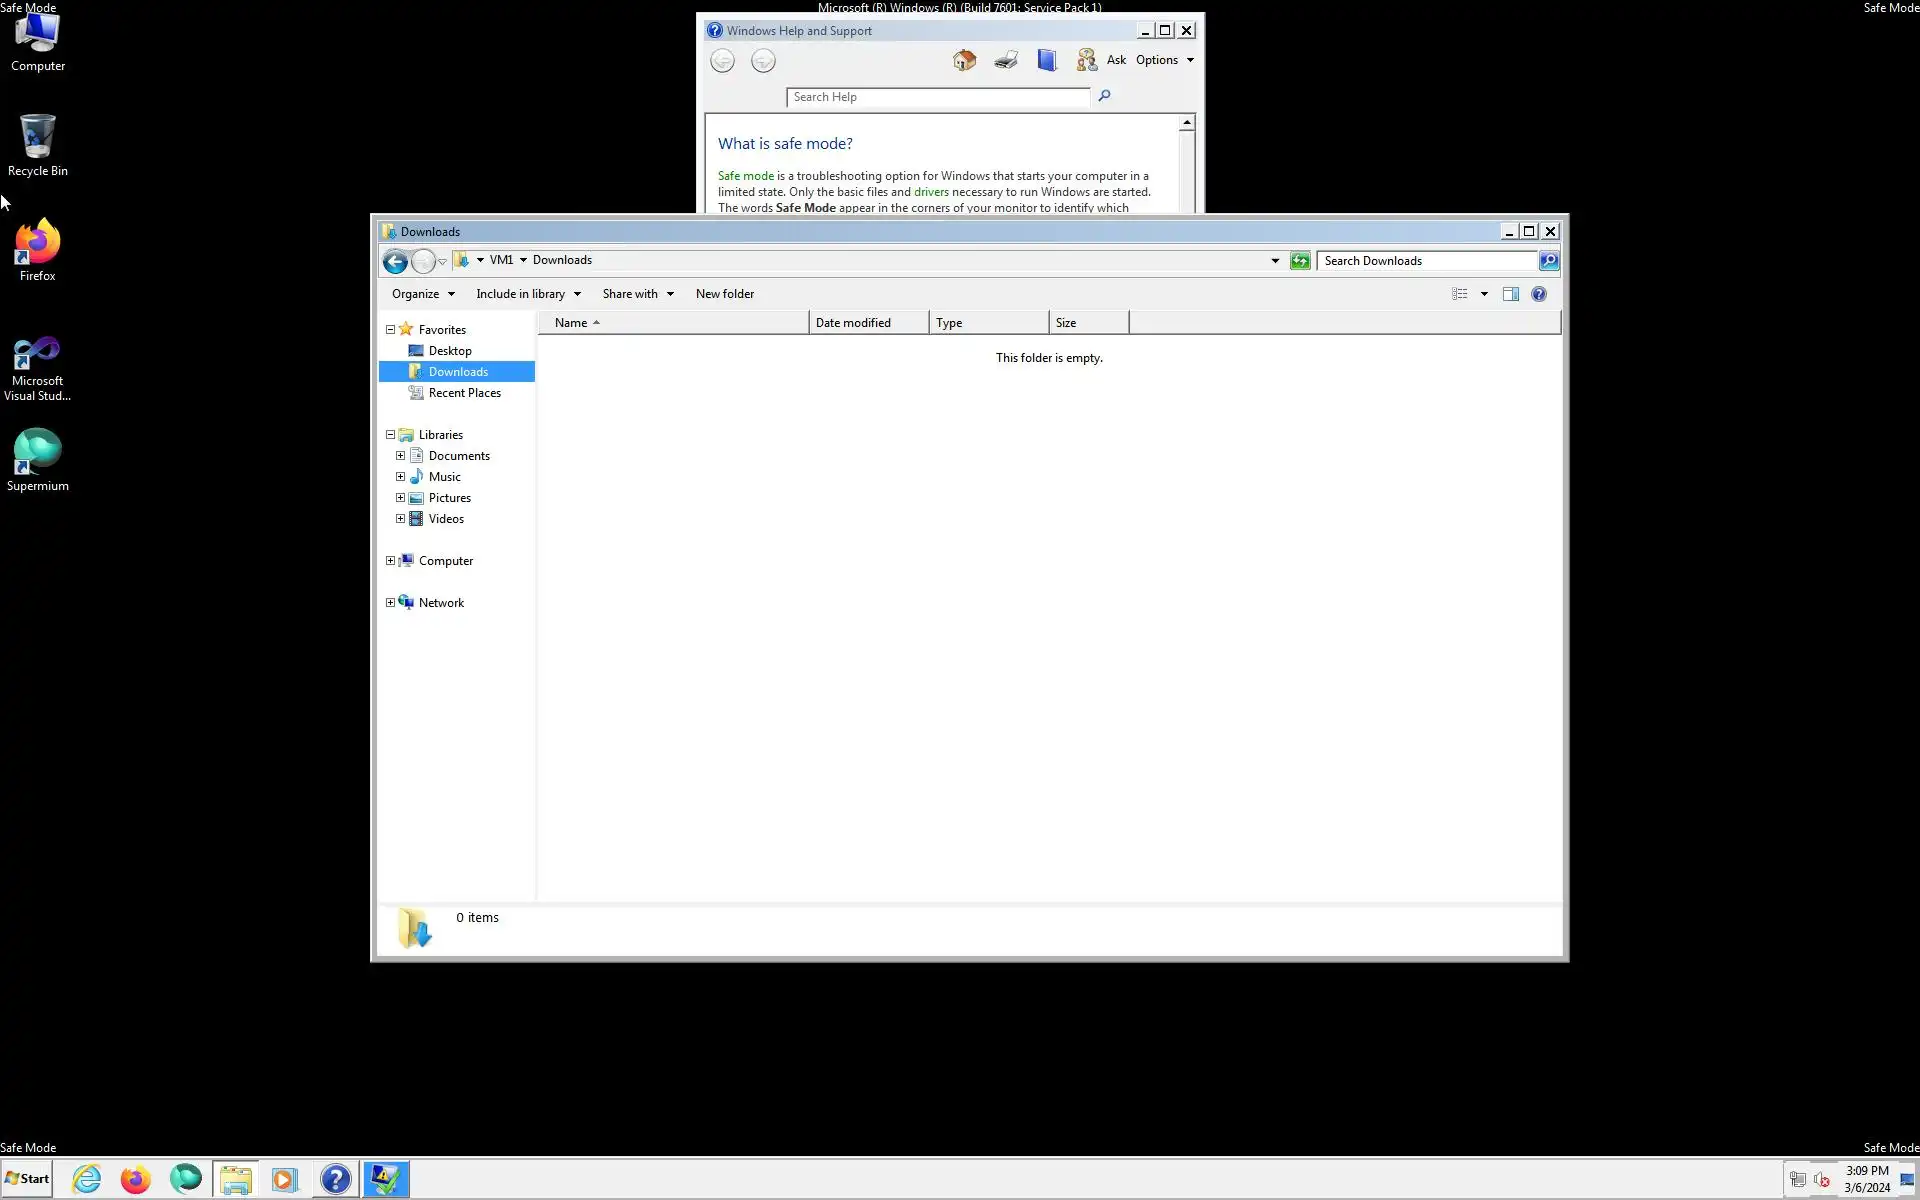Click the Help home icon

[x=964, y=60]
